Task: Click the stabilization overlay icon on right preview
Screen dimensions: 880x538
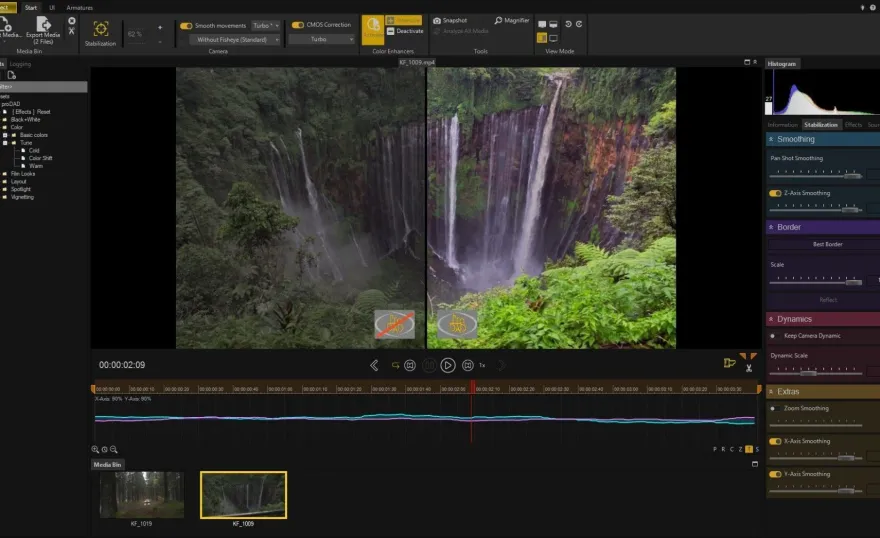Action: click(457, 324)
